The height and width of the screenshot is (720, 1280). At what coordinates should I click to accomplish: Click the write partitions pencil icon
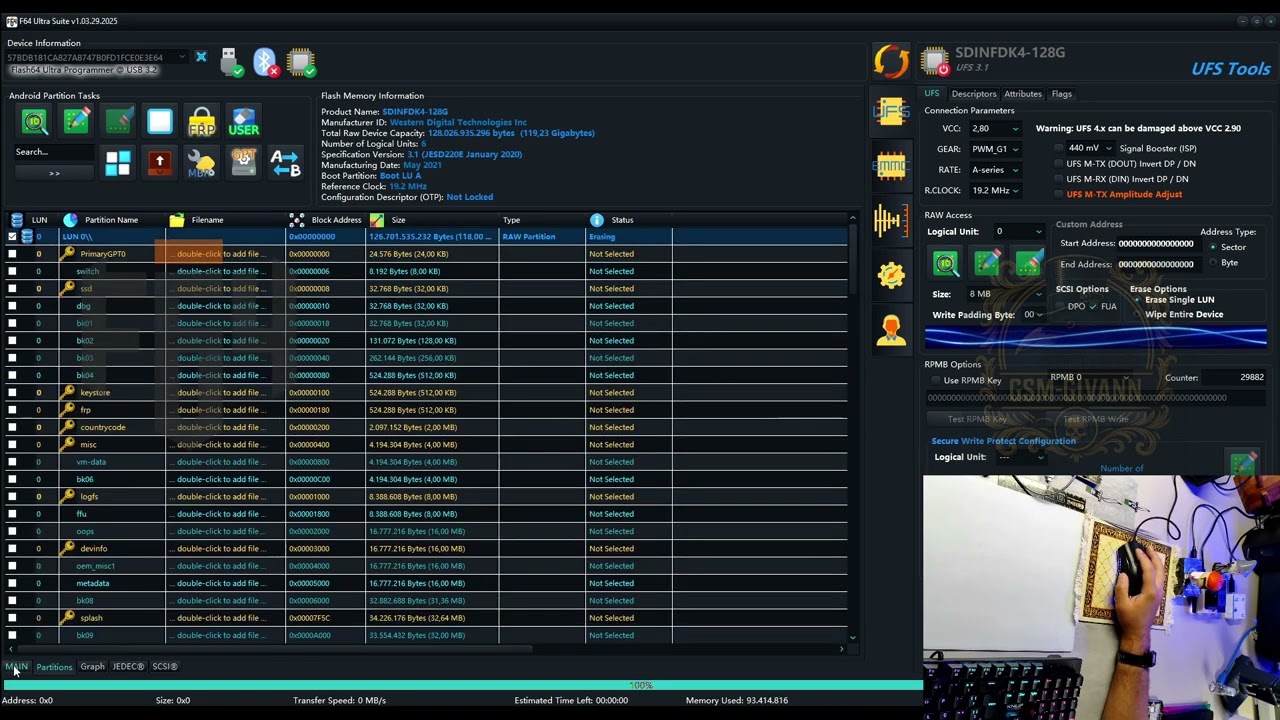point(77,122)
